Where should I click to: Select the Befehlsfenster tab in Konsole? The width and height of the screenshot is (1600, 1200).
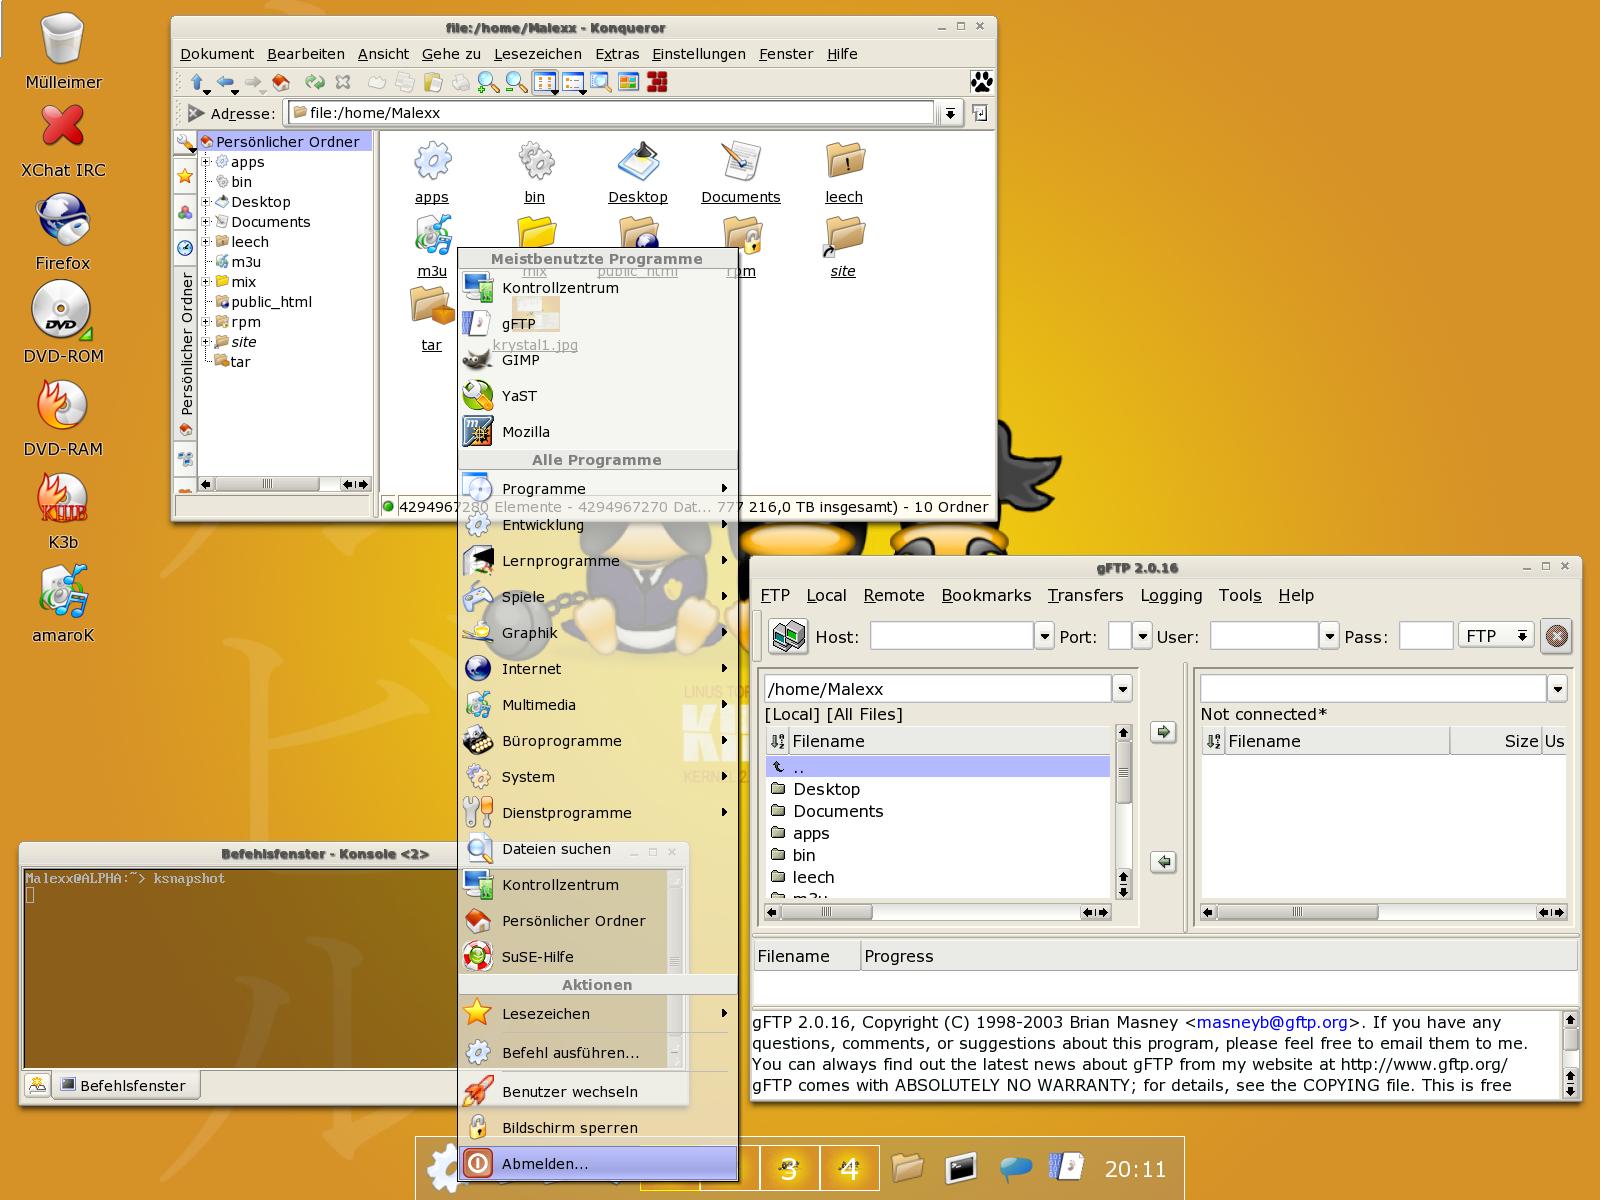pos(124,1085)
